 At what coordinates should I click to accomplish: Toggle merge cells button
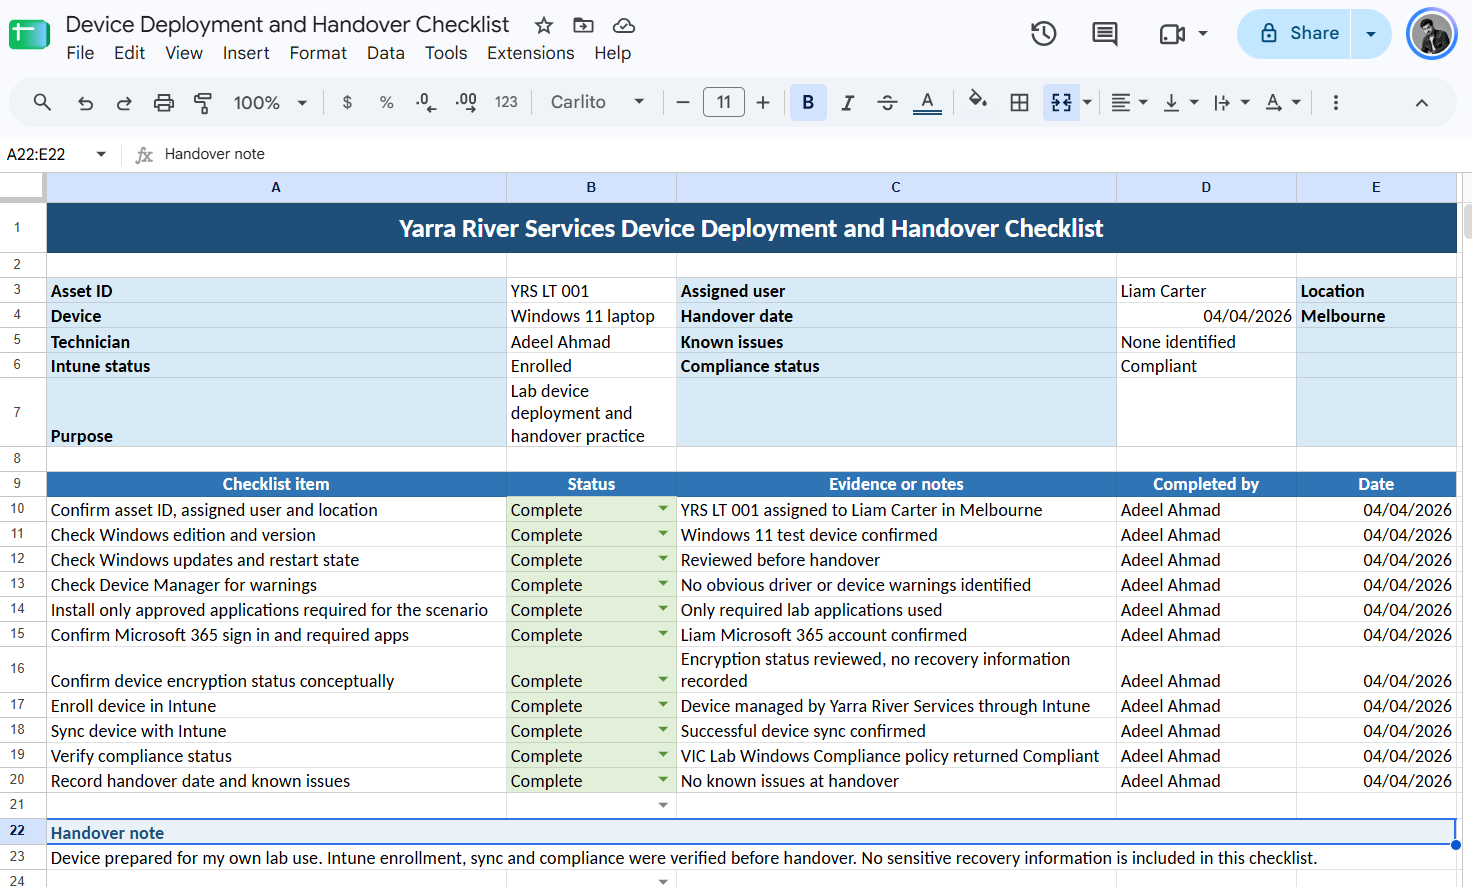[x=1061, y=102]
